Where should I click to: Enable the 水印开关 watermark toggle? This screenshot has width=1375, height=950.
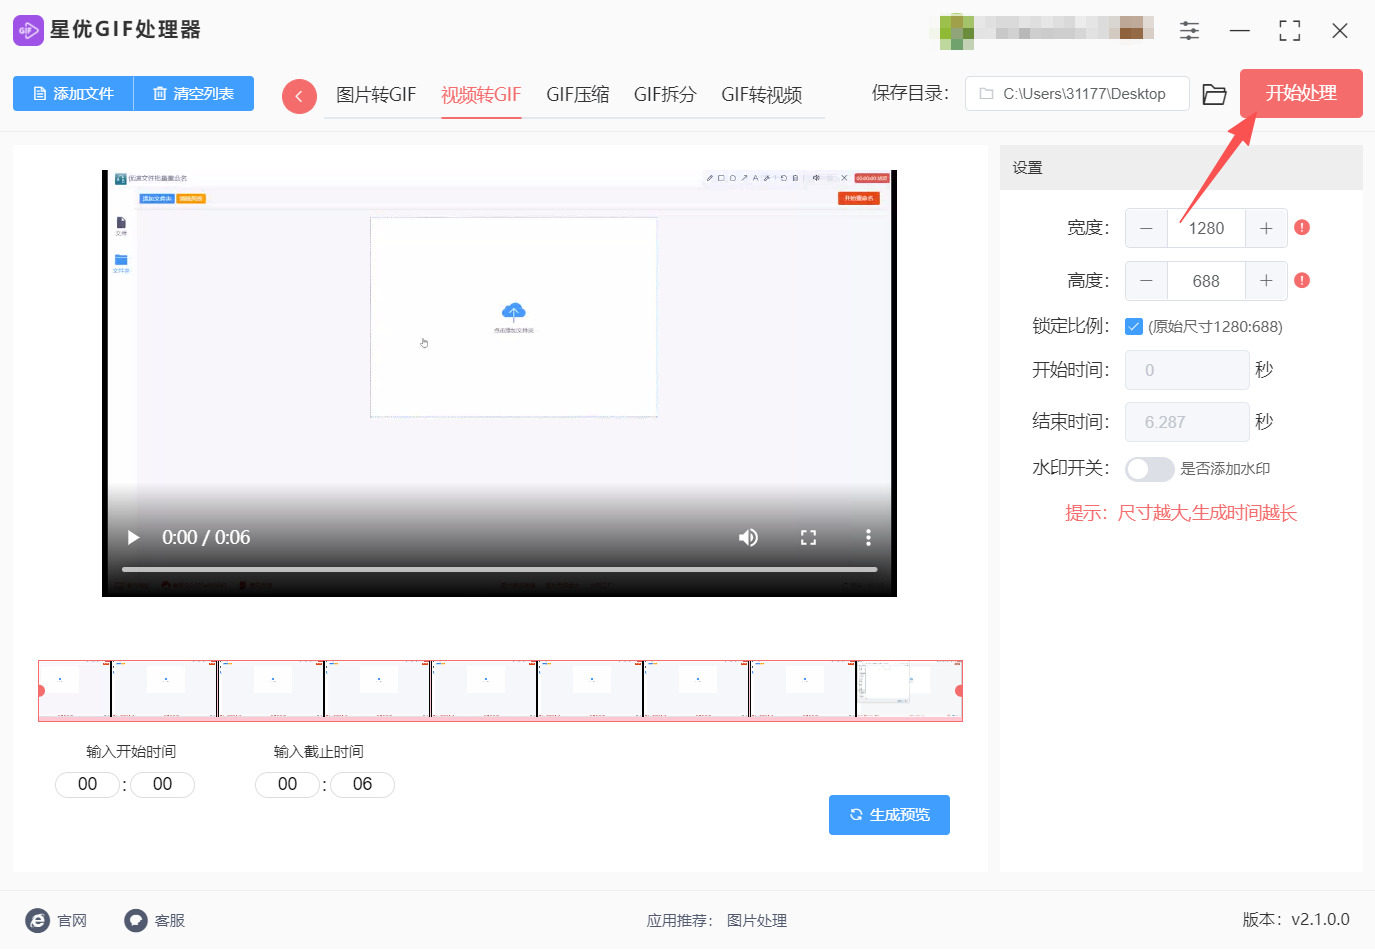1149,469
